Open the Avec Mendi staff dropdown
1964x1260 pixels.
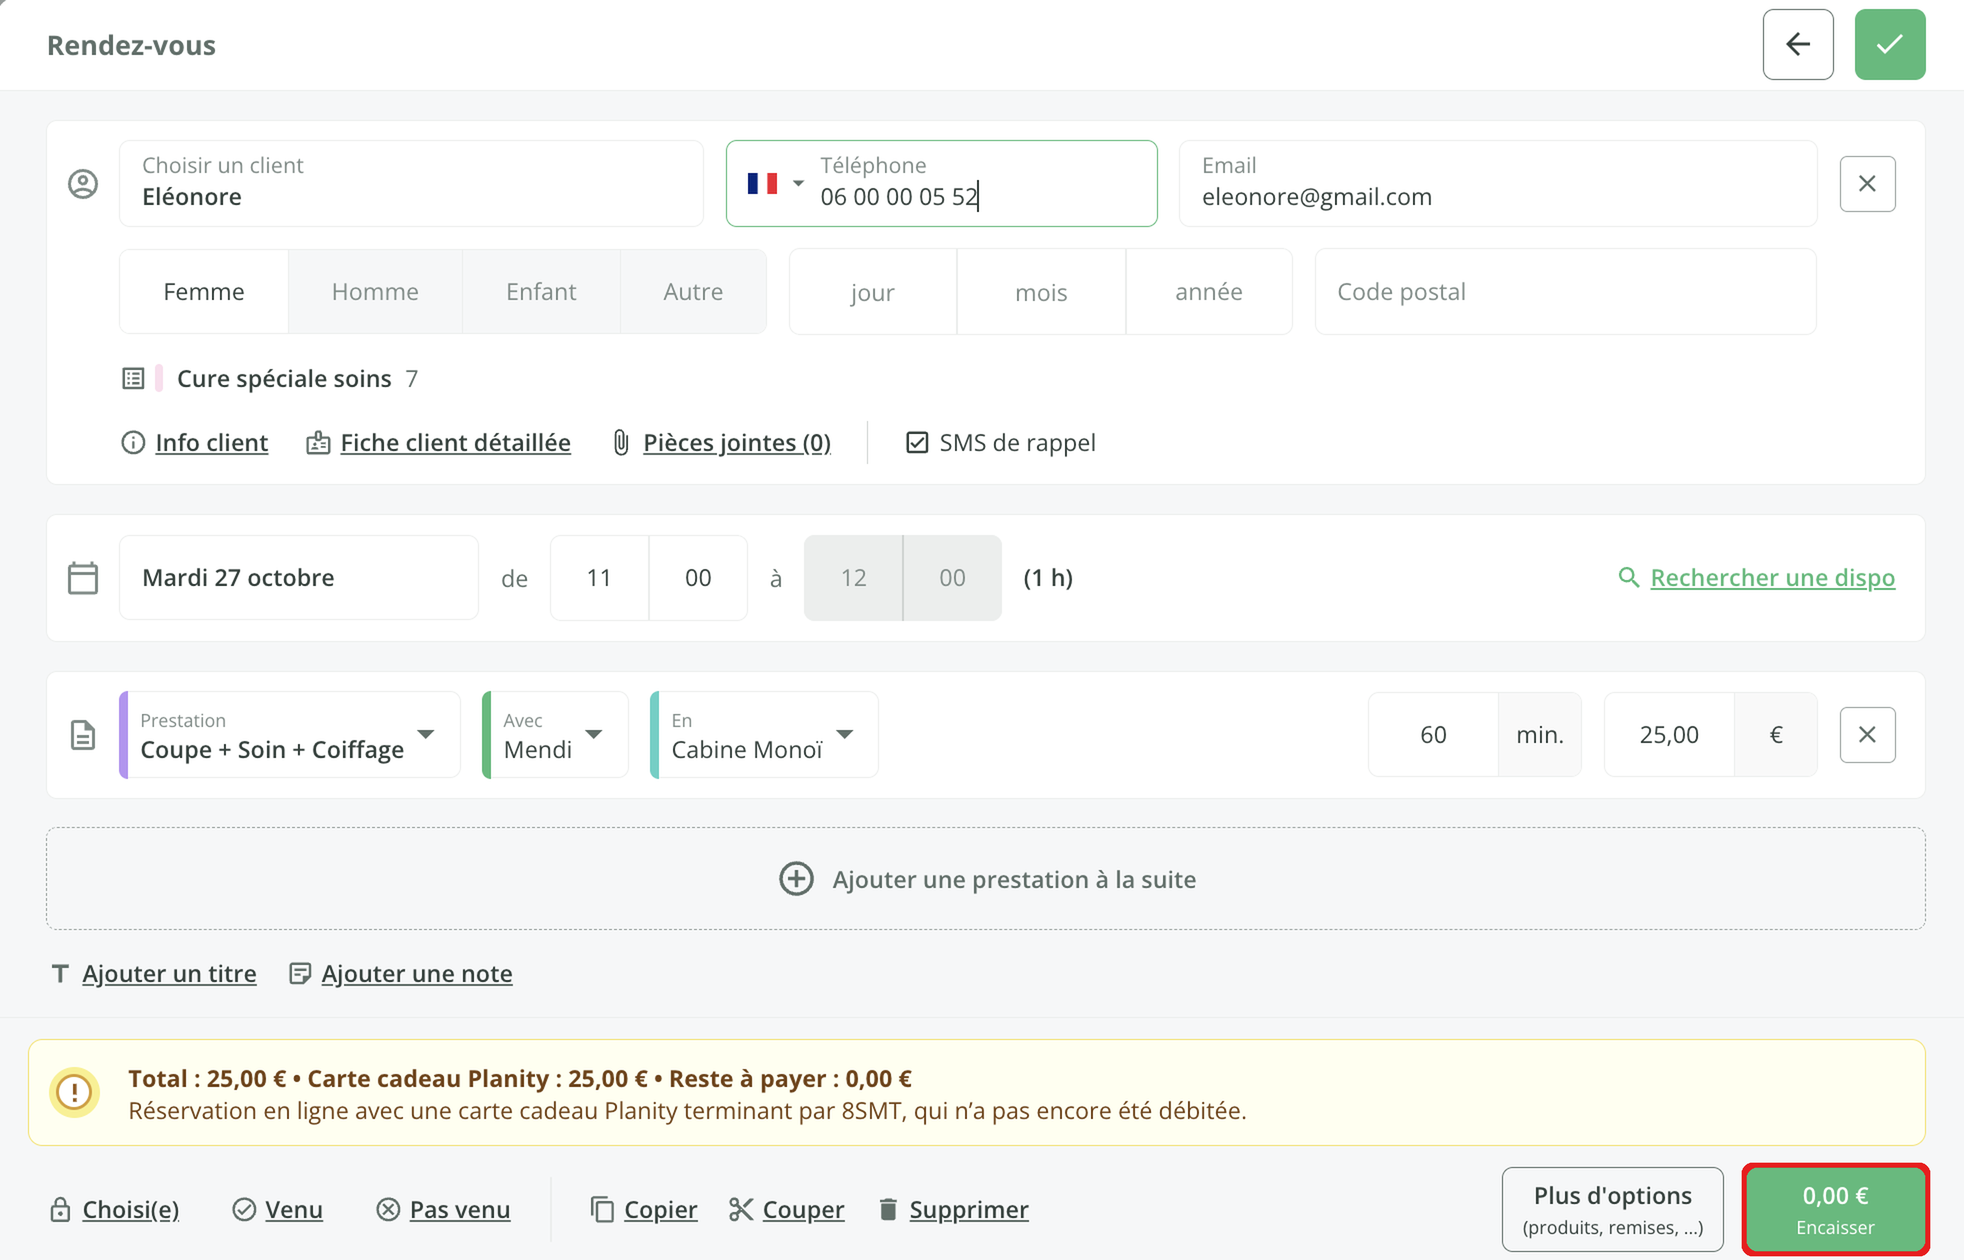coord(555,735)
